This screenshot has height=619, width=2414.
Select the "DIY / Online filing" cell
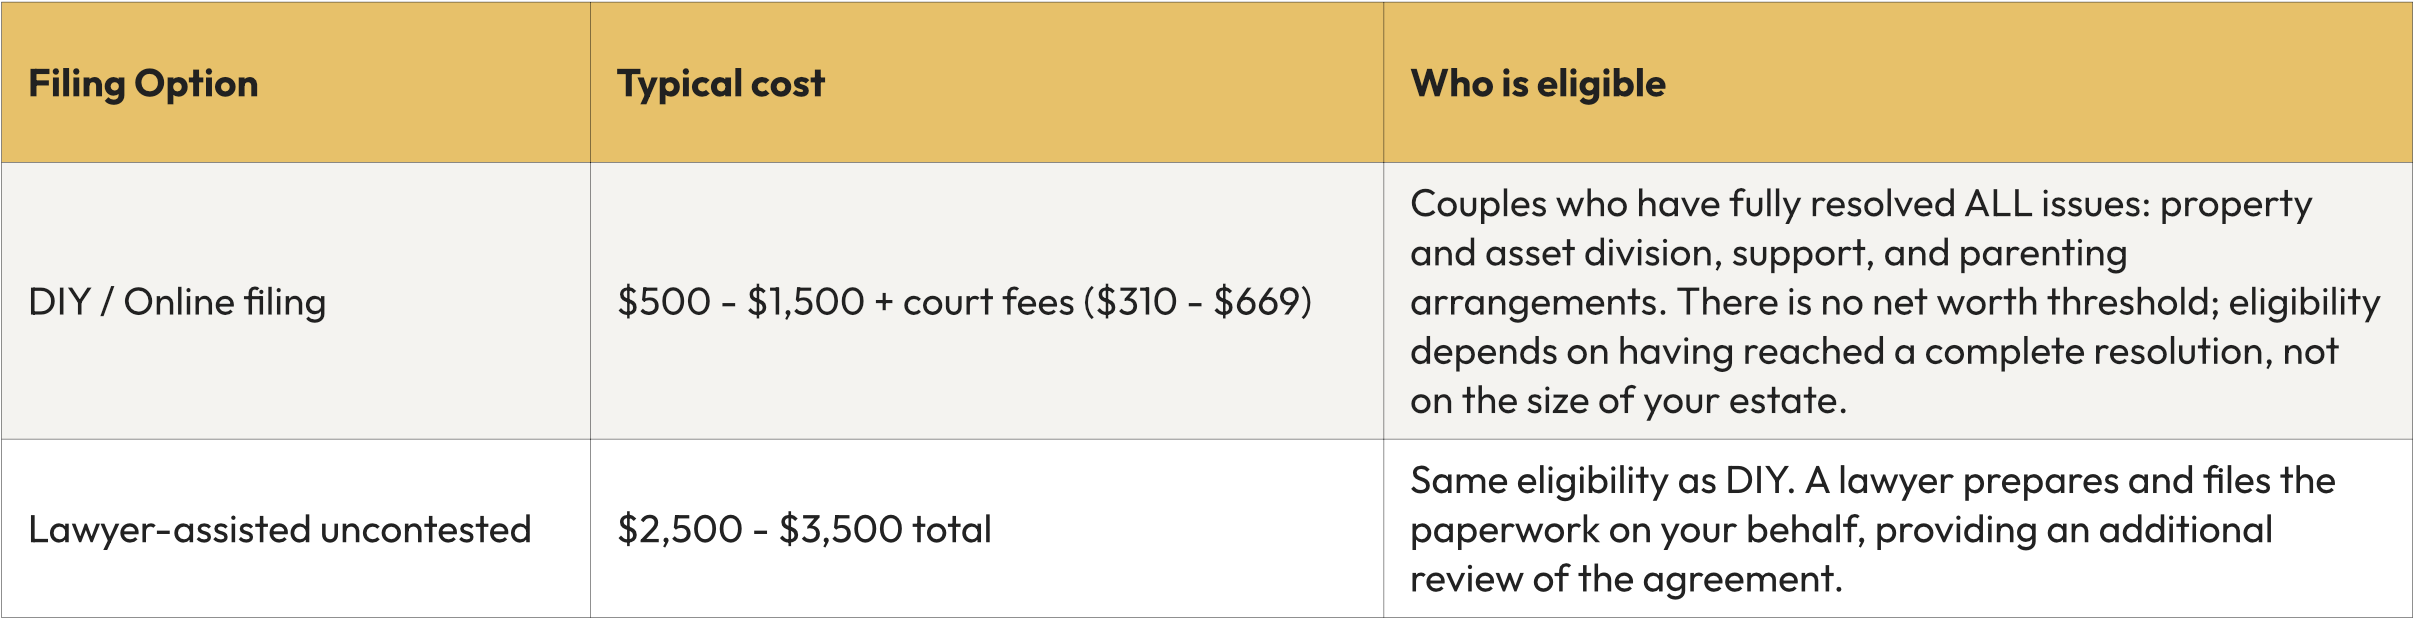point(177,302)
